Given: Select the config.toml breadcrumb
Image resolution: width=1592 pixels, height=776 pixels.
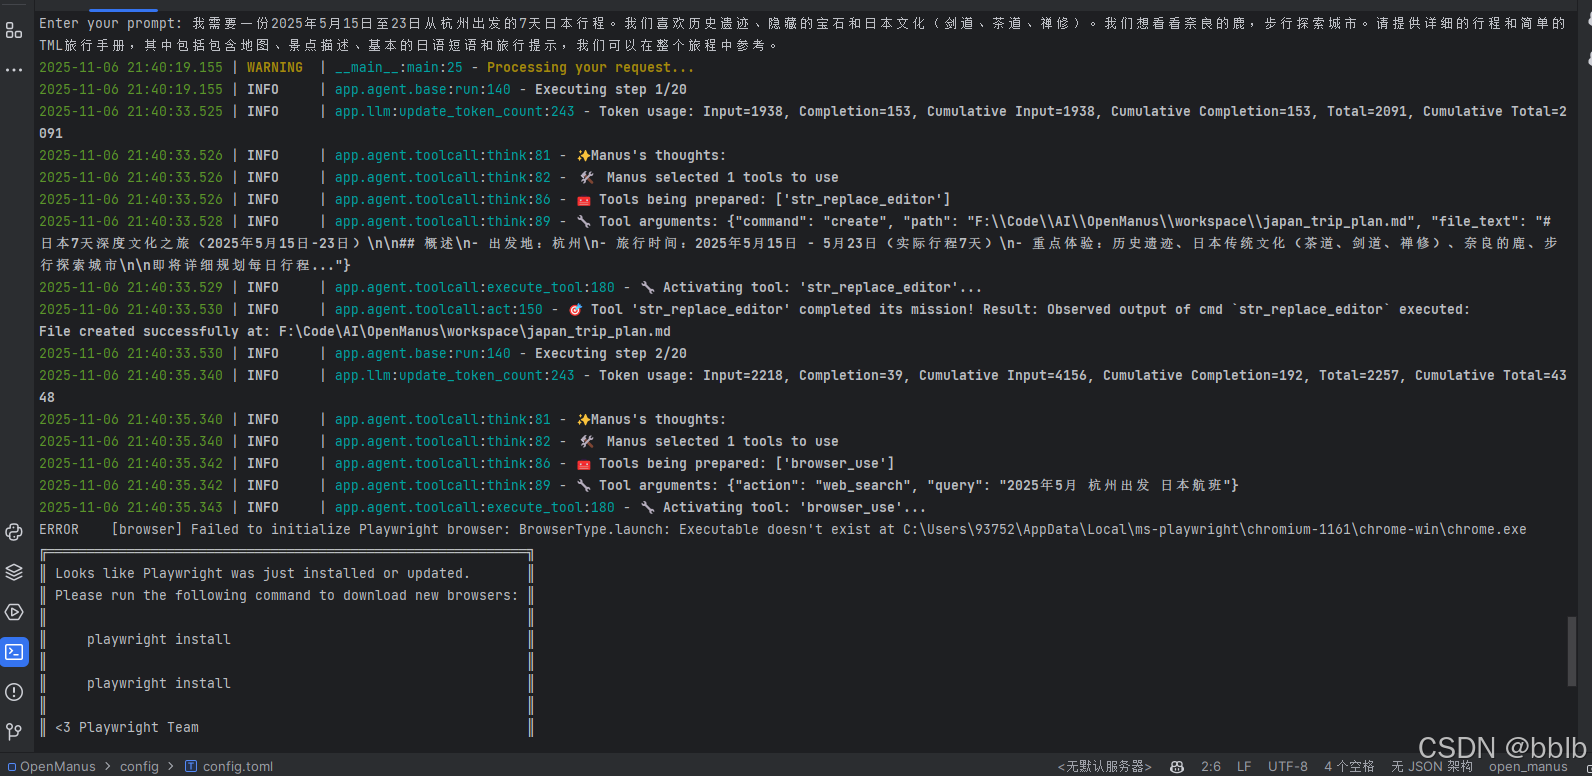Looking at the screenshot, I should 238,767.
